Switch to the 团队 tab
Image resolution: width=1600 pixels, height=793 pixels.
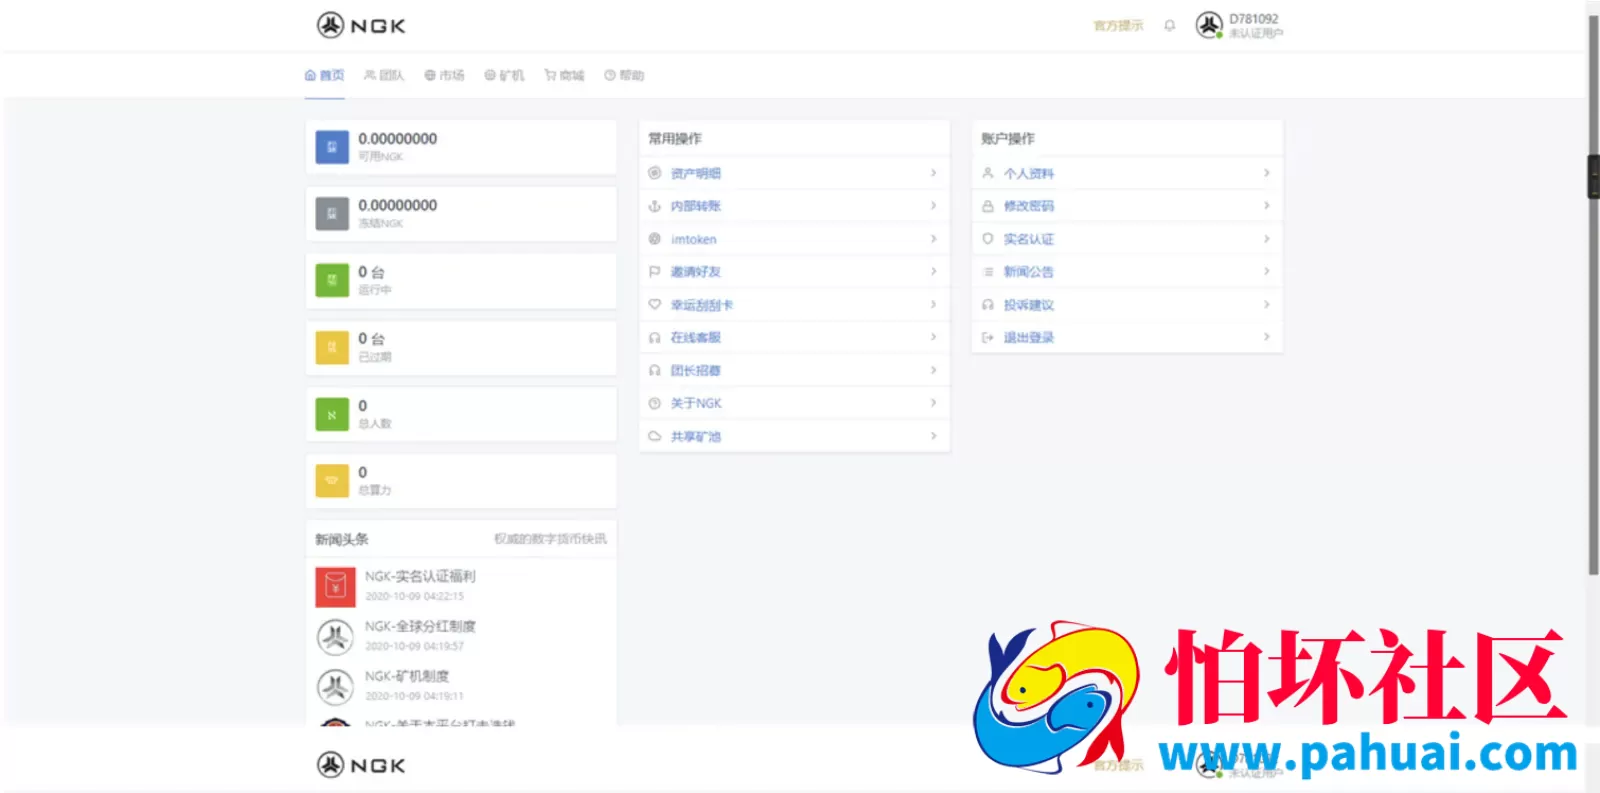(385, 75)
